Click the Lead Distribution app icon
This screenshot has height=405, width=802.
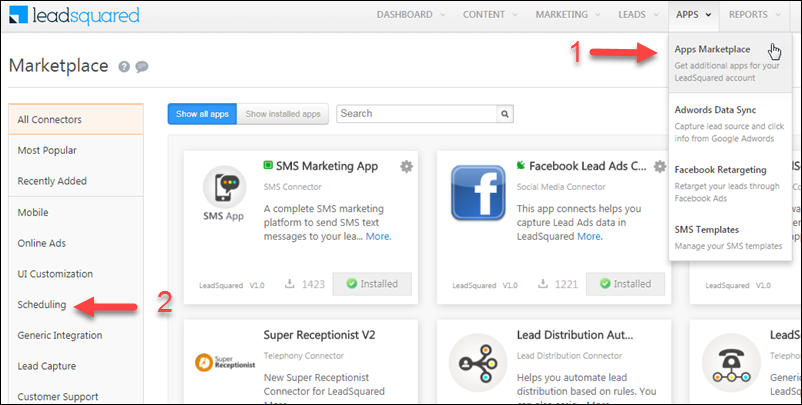[478, 363]
